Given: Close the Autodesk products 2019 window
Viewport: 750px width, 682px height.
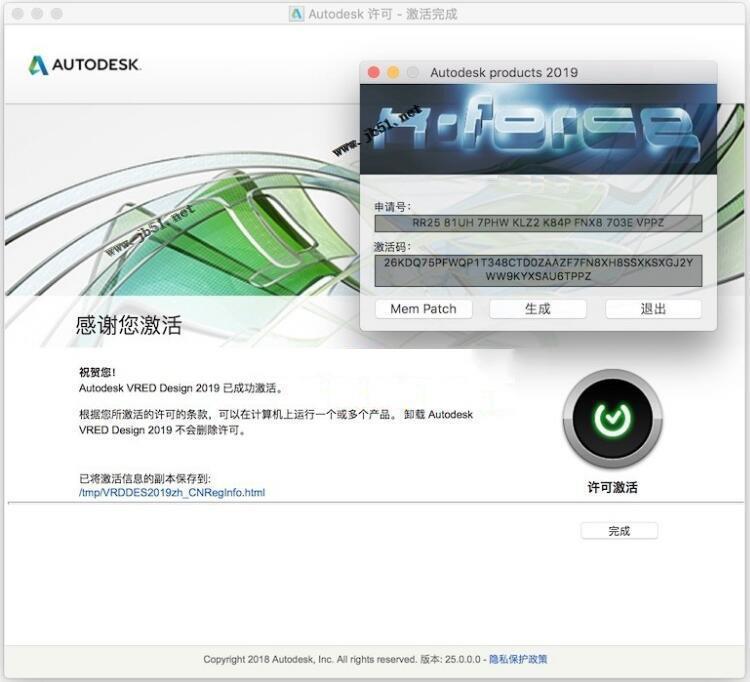Looking at the screenshot, I should pyautogui.click(x=374, y=73).
